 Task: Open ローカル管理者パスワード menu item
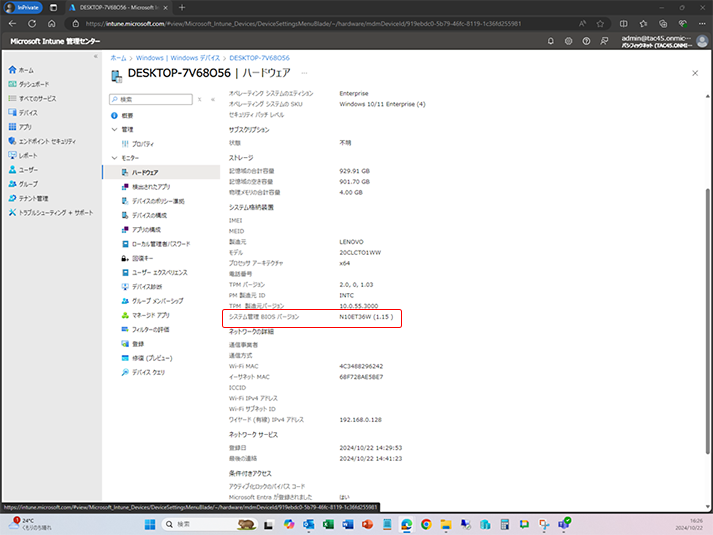pos(156,244)
